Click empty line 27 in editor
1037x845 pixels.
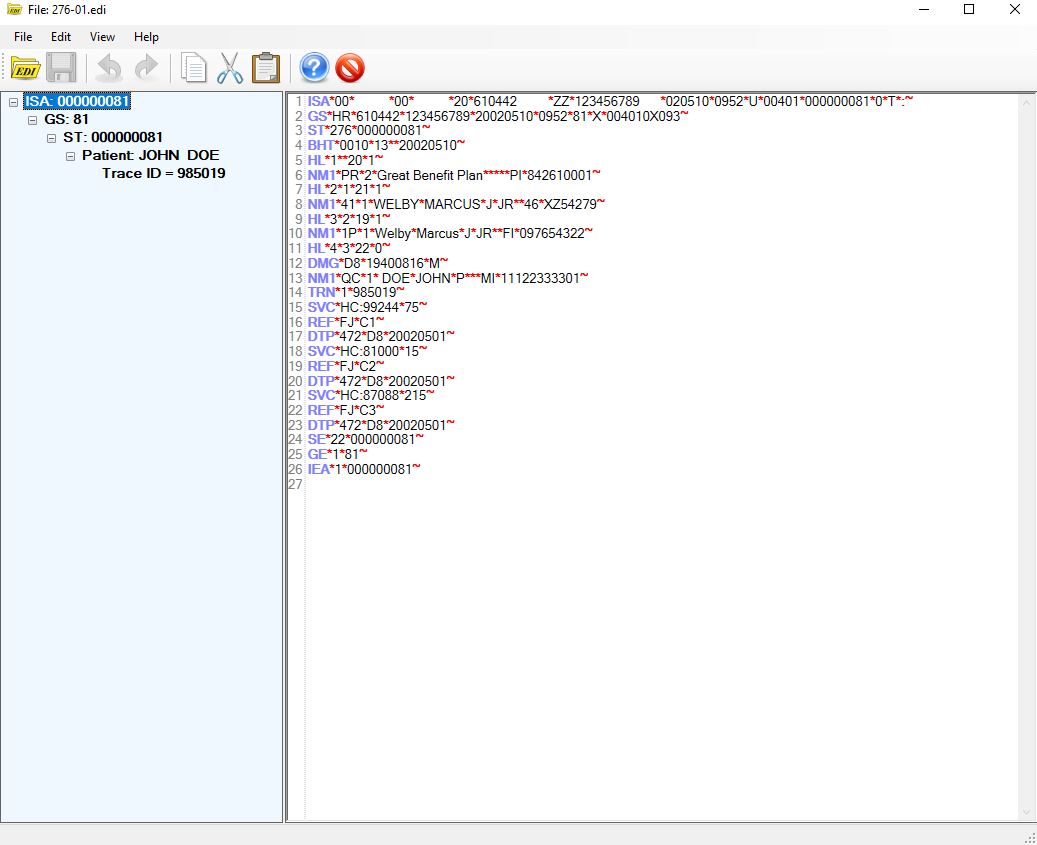click(x=660, y=484)
